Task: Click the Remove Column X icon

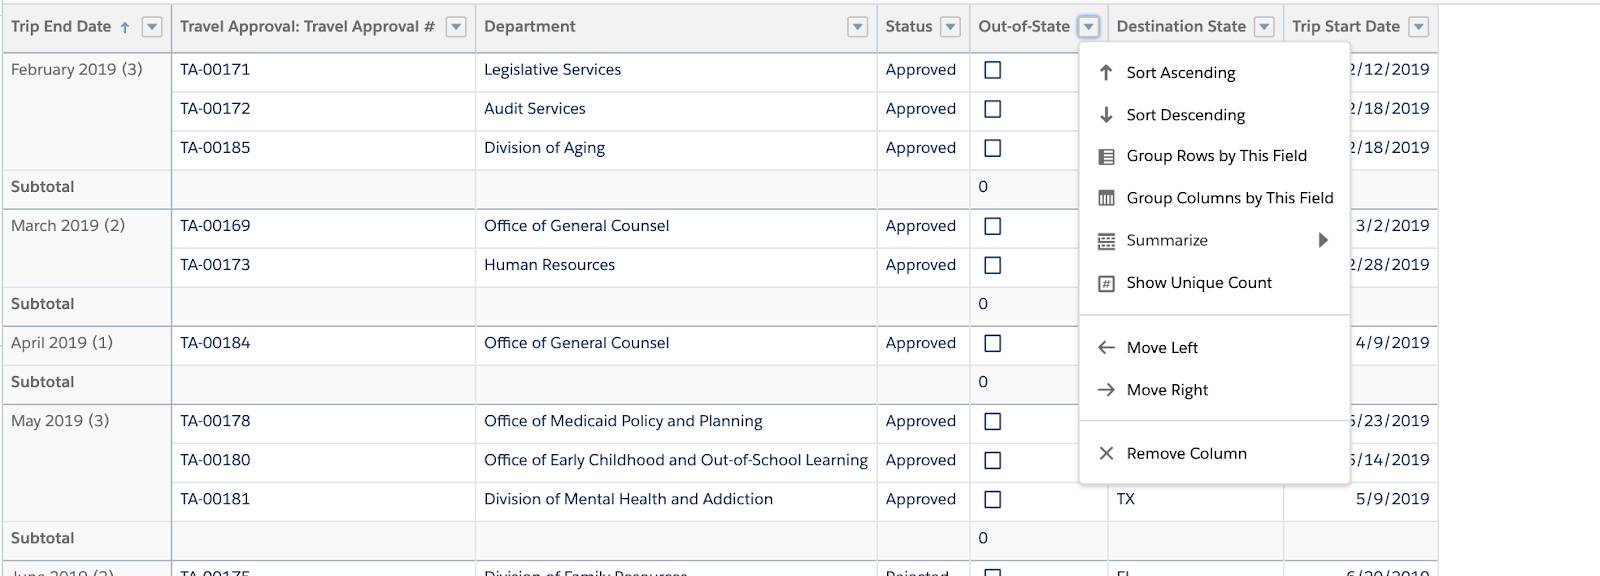Action: click(x=1106, y=454)
